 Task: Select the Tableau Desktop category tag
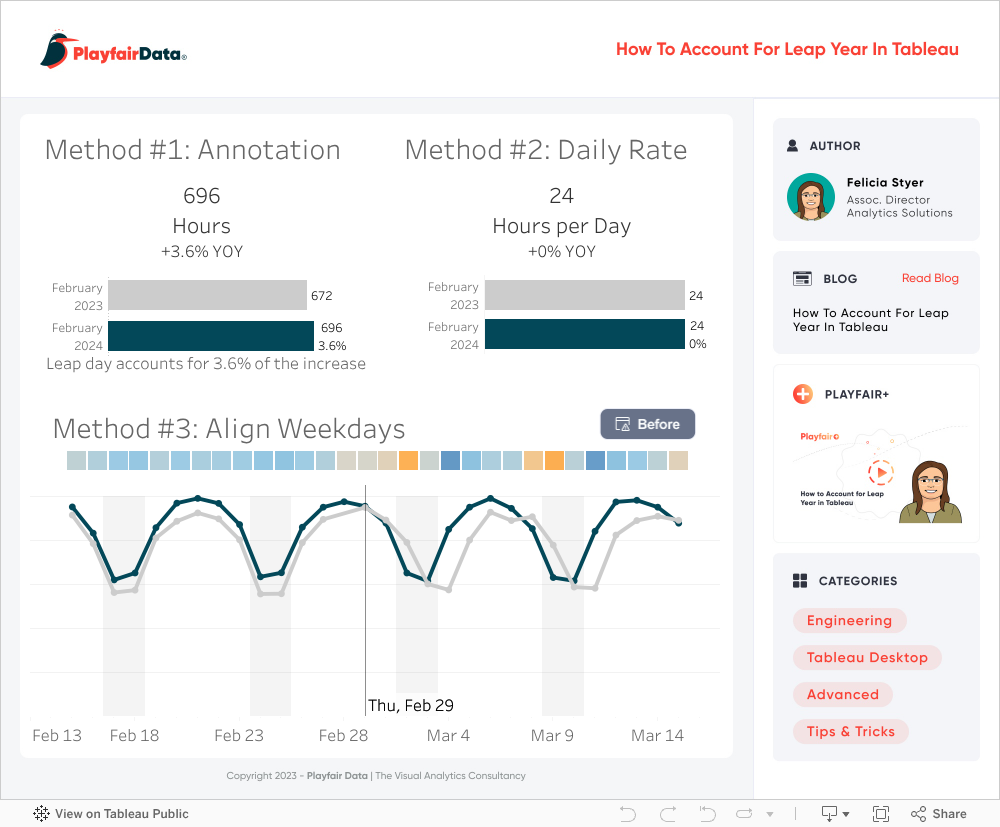coord(867,657)
